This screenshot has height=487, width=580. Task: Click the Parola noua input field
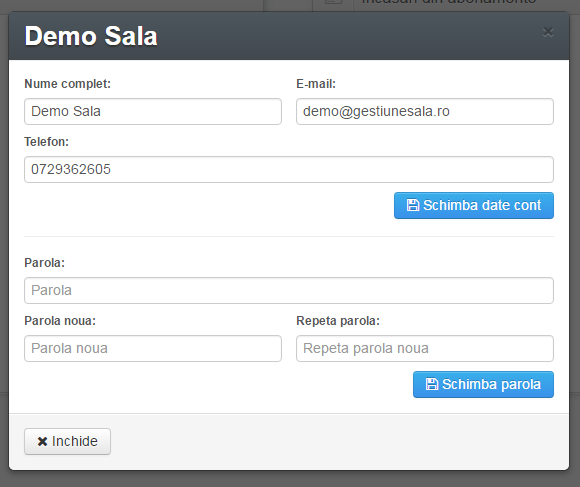153,348
